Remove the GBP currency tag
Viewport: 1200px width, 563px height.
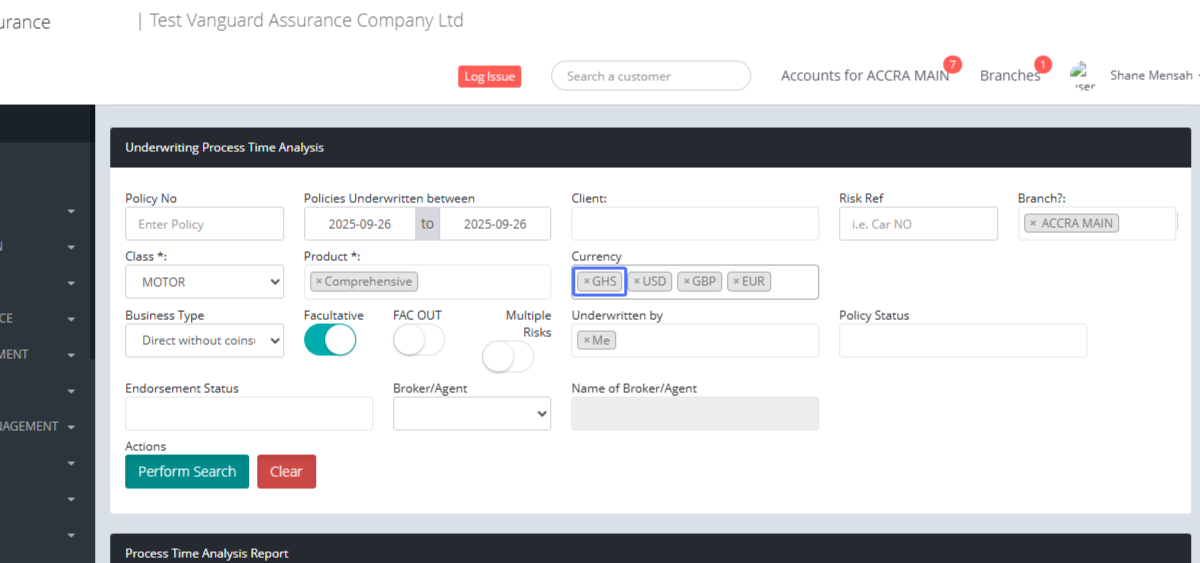click(x=687, y=282)
